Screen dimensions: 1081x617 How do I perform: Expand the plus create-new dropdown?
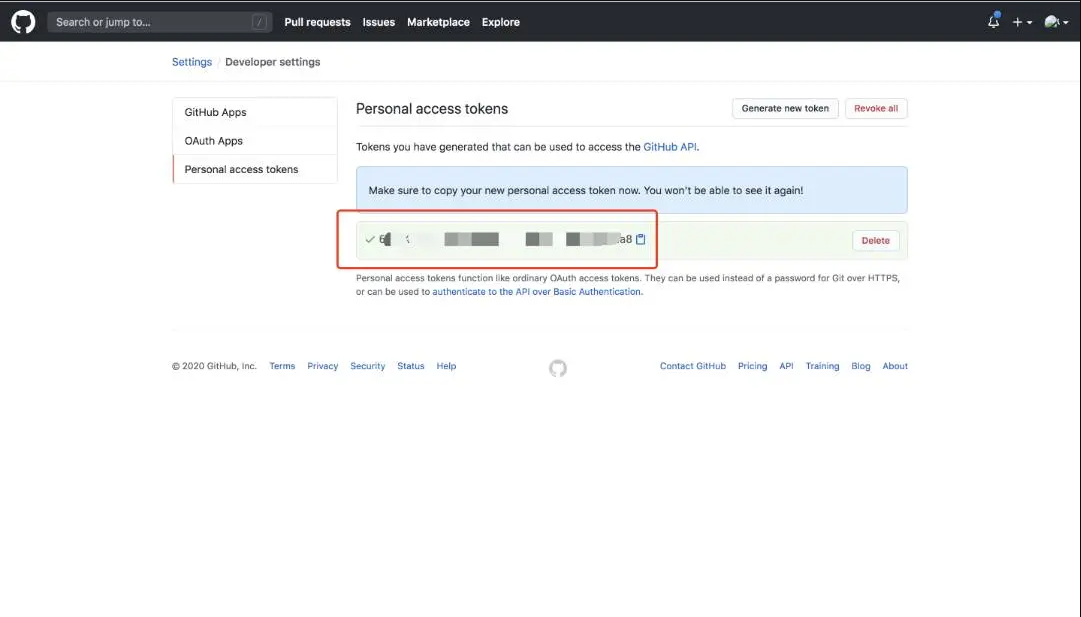[x=1021, y=22]
